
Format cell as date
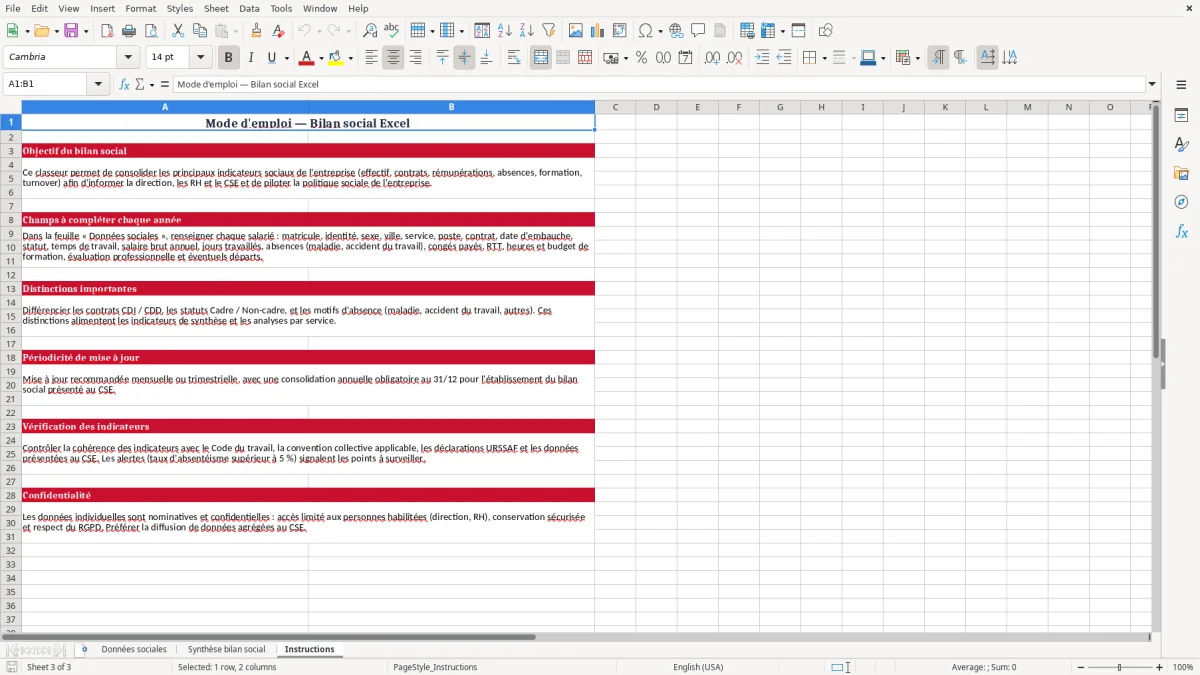685,58
